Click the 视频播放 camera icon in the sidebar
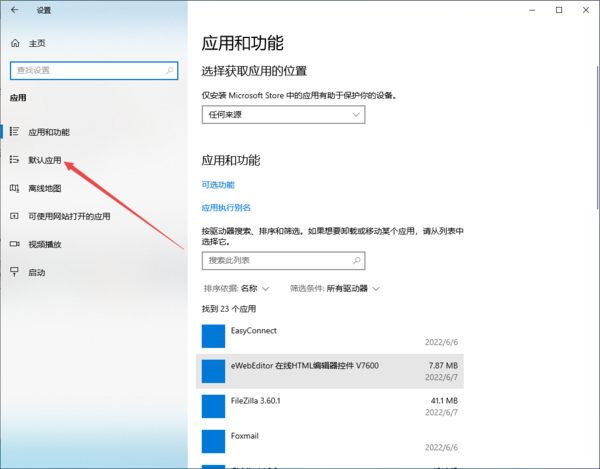 (14, 244)
